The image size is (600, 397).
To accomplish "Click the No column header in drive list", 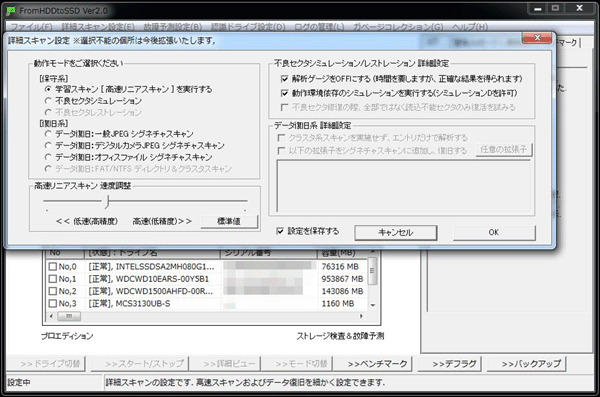I will tap(65, 253).
